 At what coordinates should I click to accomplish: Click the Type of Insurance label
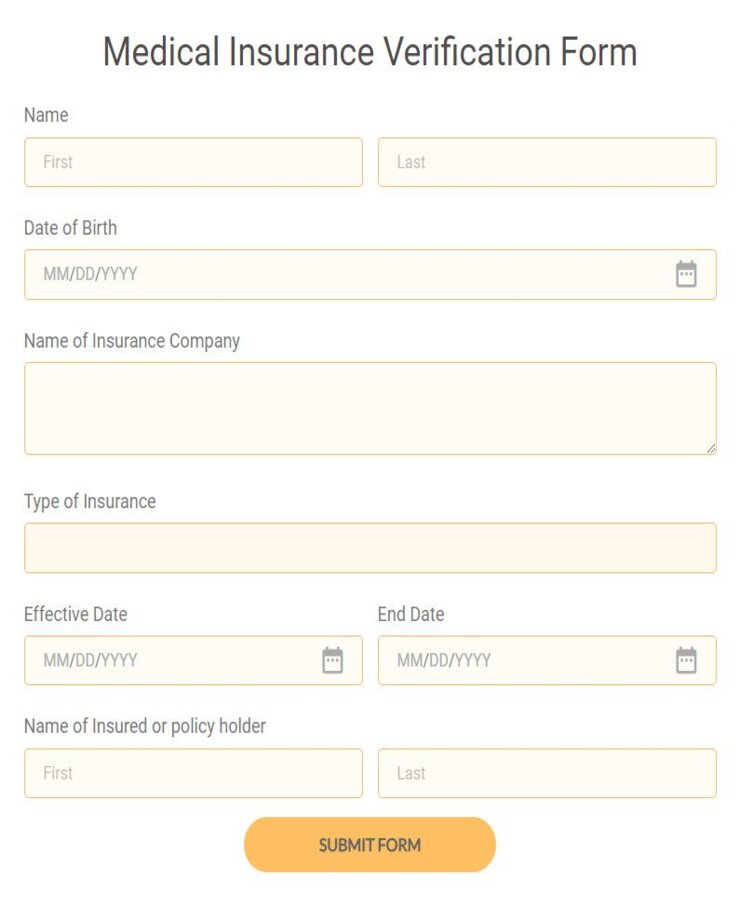(90, 501)
